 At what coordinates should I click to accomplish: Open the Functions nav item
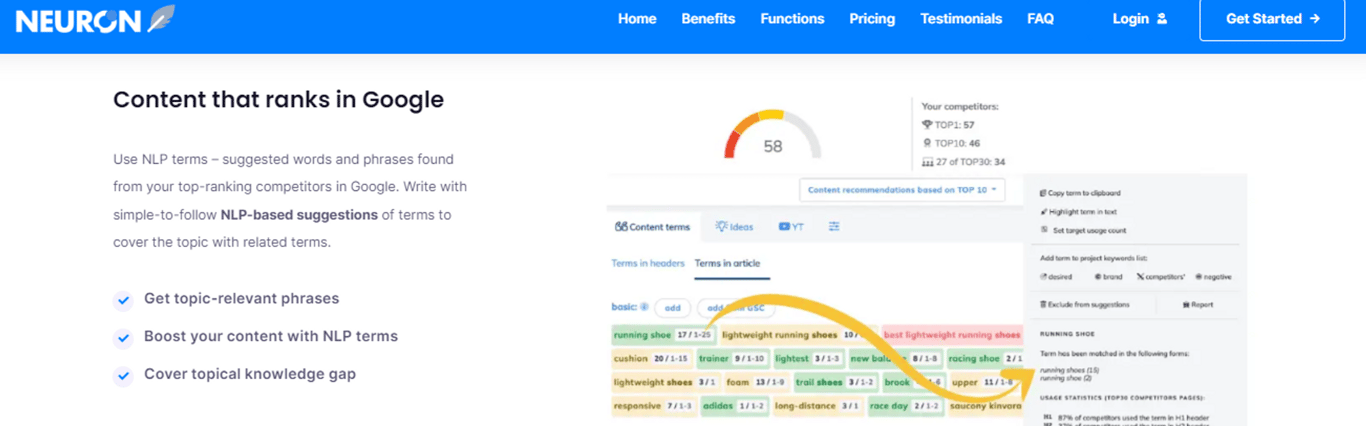click(792, 19)
